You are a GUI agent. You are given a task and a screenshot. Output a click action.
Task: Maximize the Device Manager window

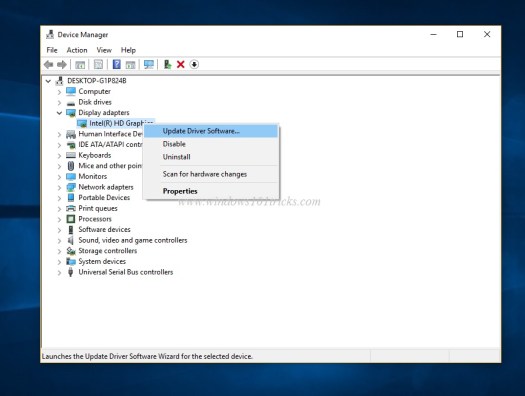460,34
